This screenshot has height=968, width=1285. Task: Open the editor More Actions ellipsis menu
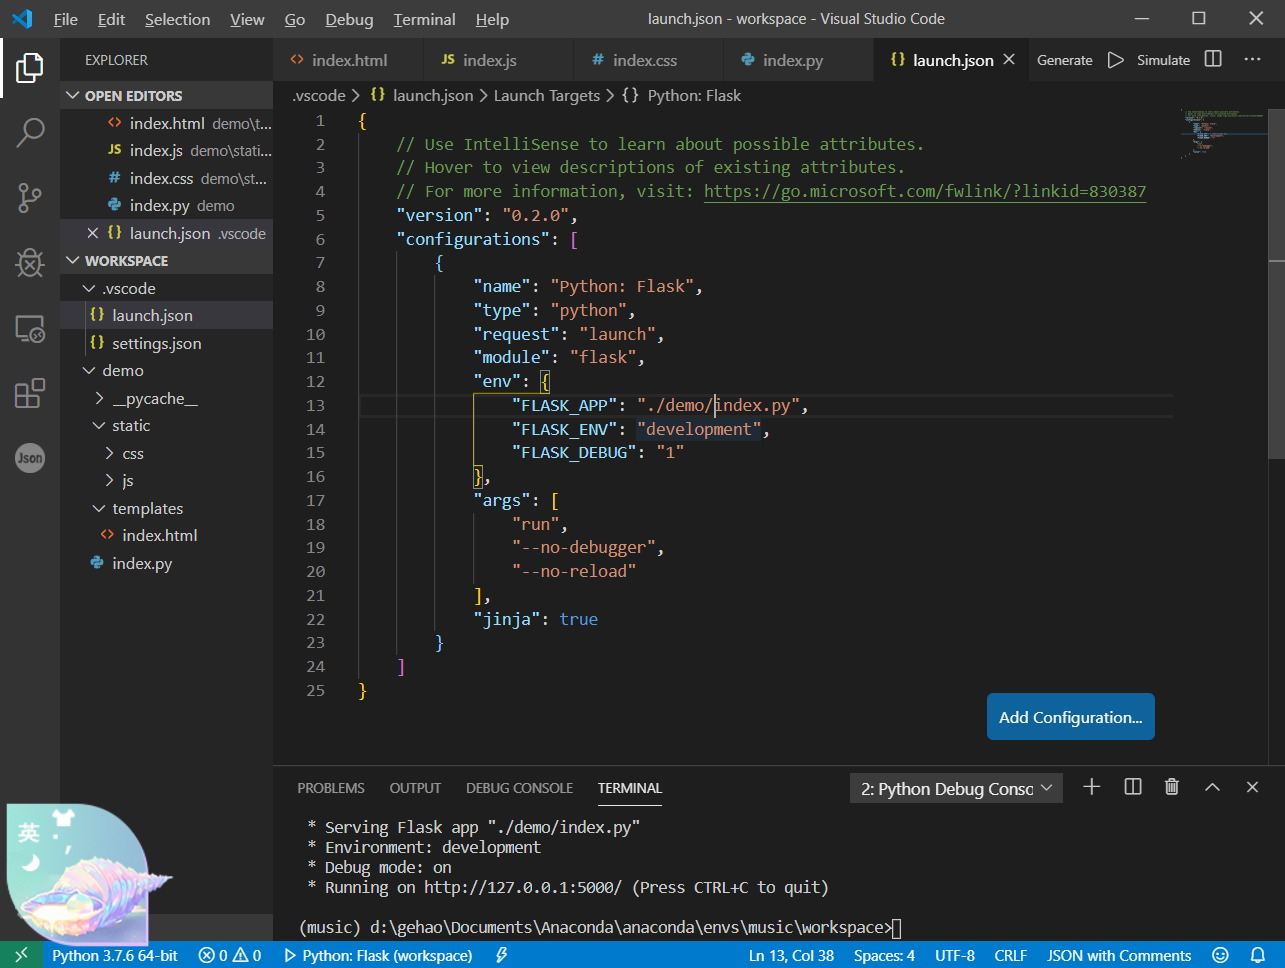pos(1252,60)
